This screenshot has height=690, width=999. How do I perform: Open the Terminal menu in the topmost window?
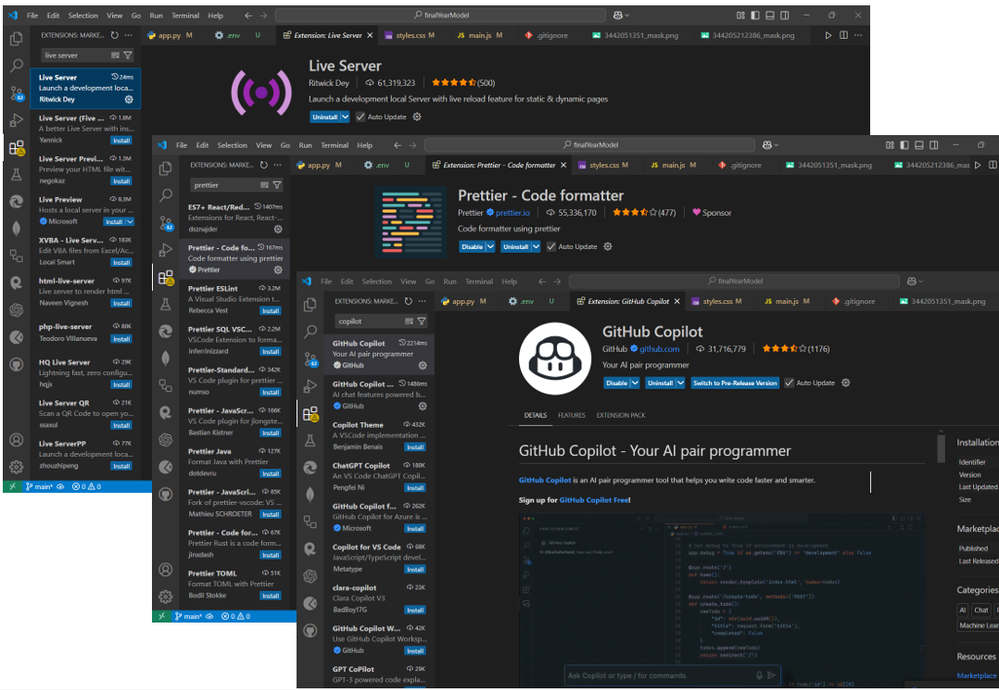tap(185, 15)
